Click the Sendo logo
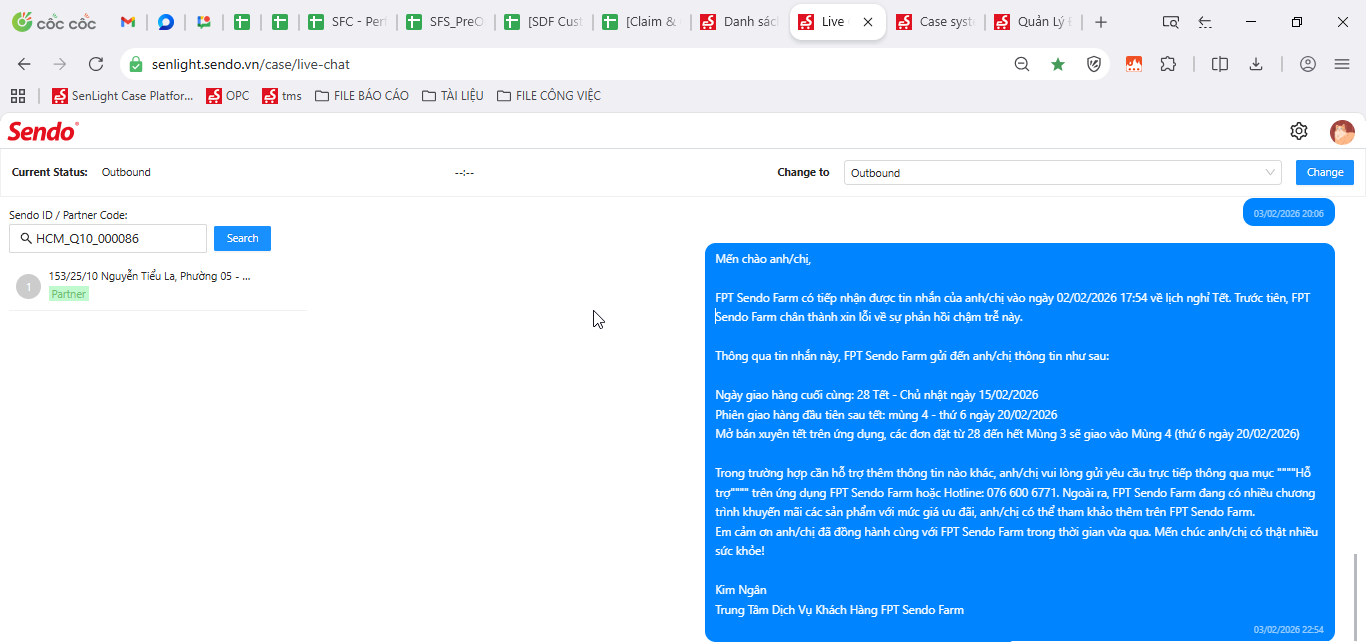Screen dimensions: 1366x643 (x=43, y=131)
